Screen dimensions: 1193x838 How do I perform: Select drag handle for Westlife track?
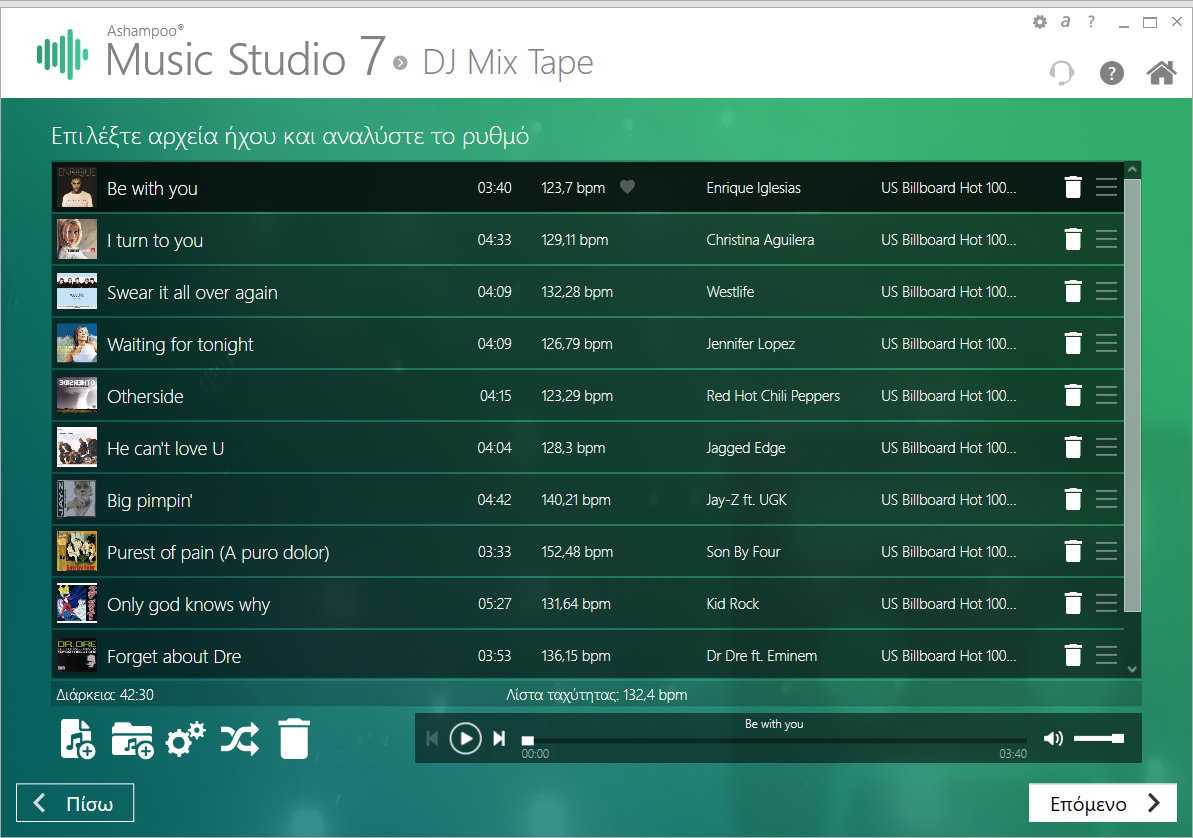[1106, 292]
